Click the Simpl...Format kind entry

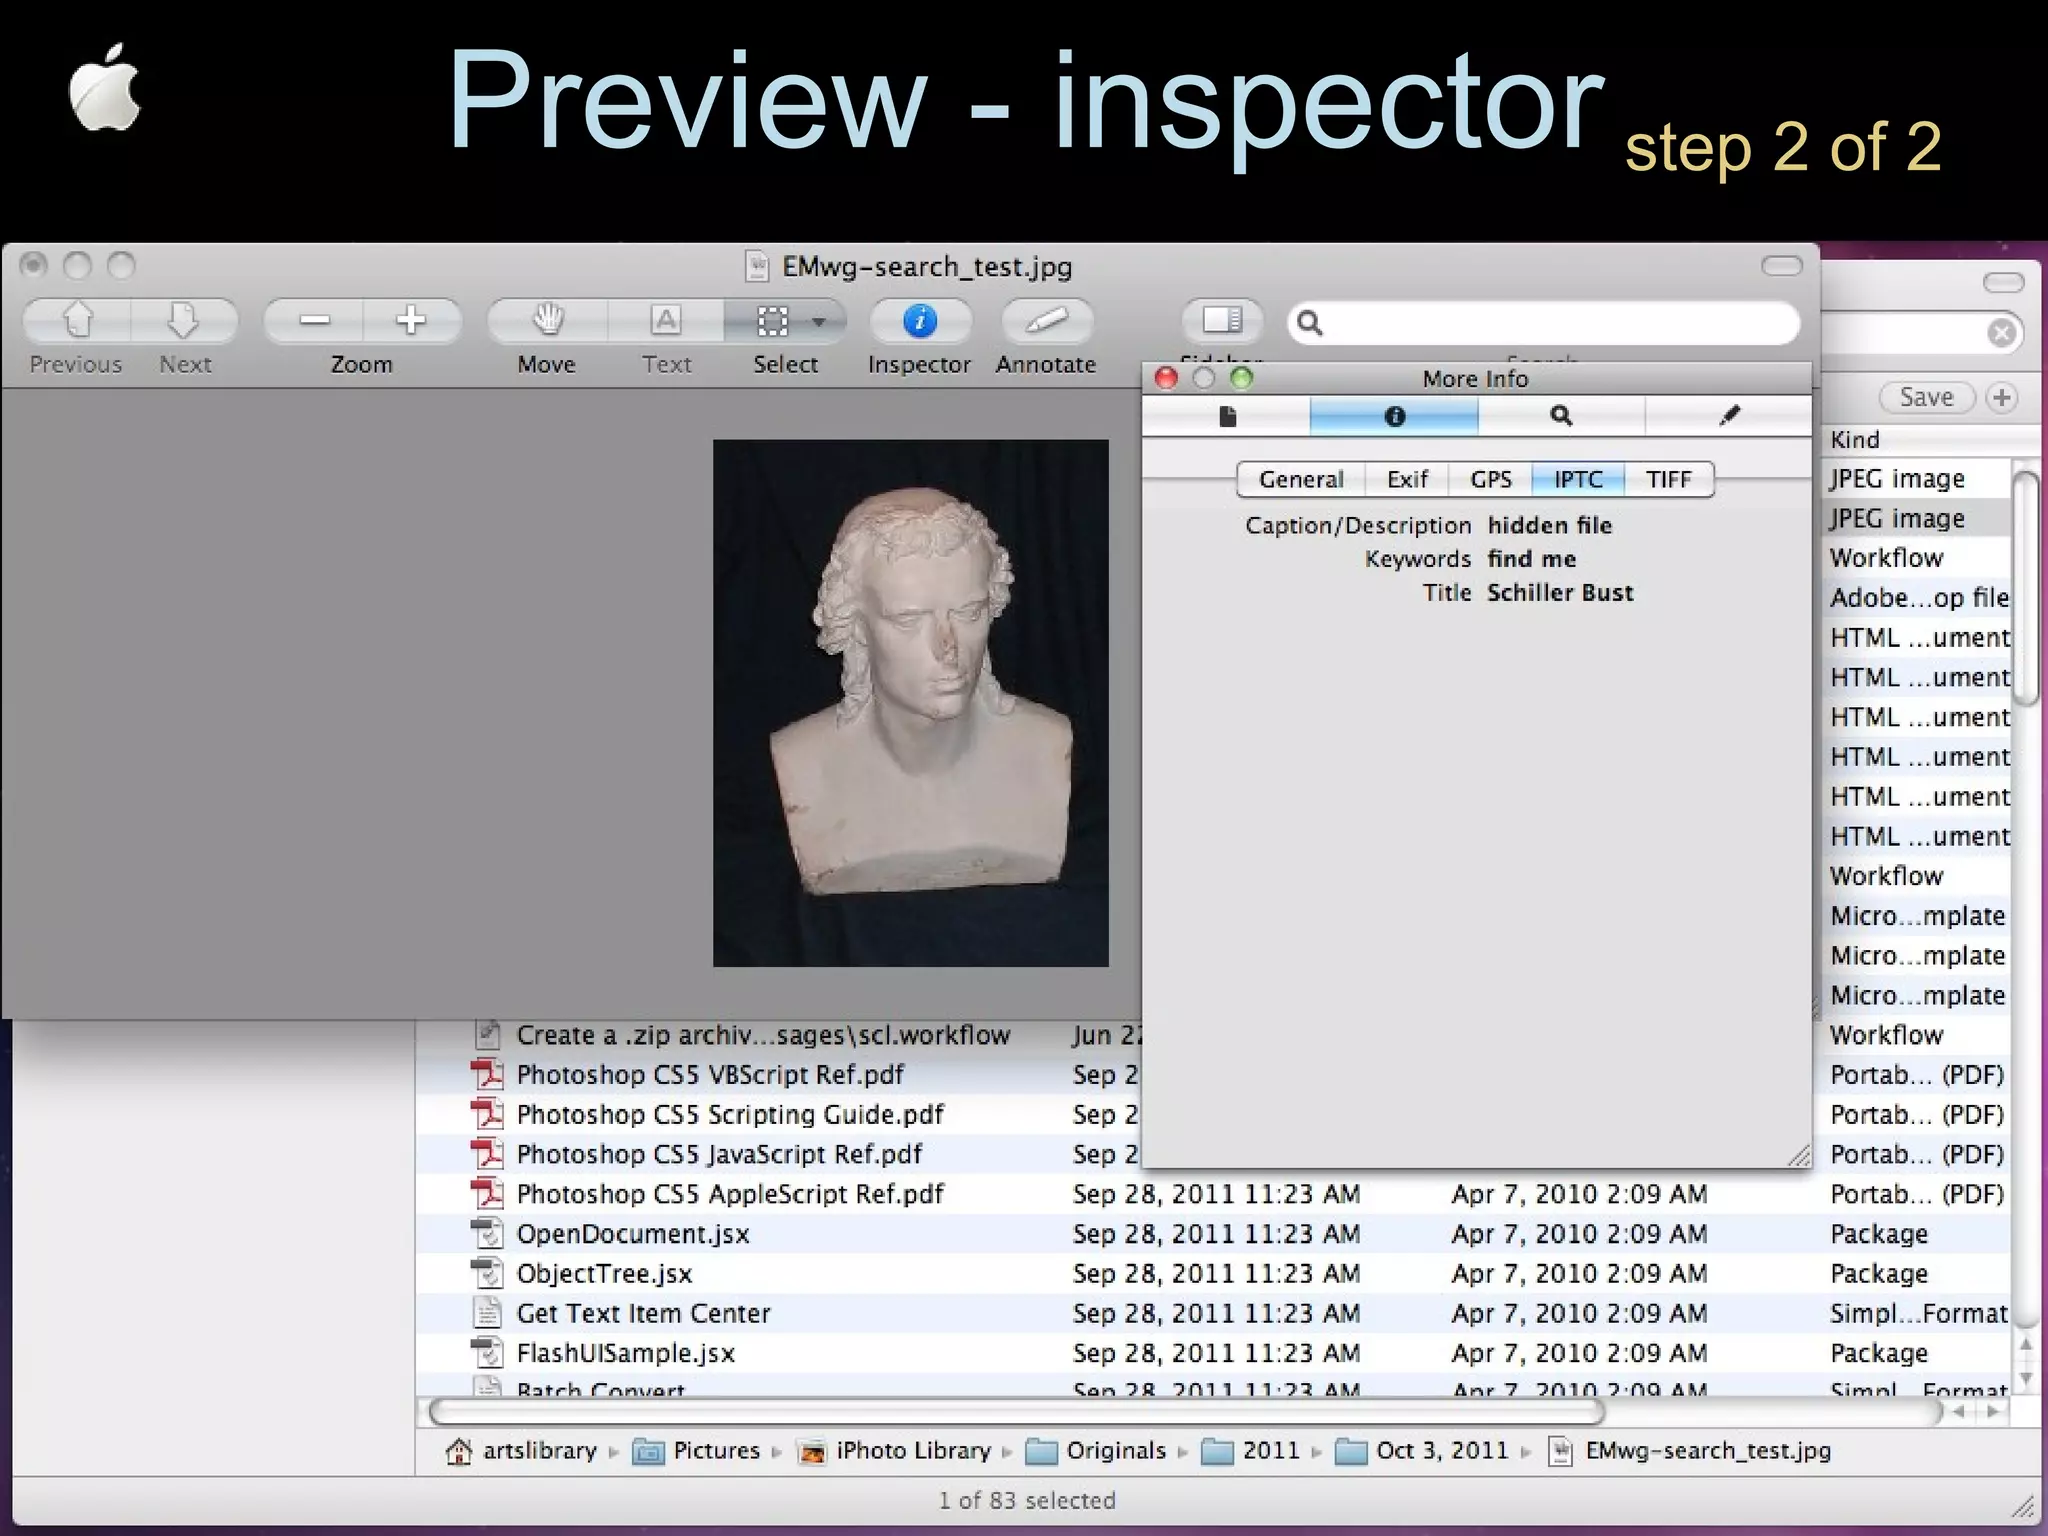(x=1919, y=1314)
